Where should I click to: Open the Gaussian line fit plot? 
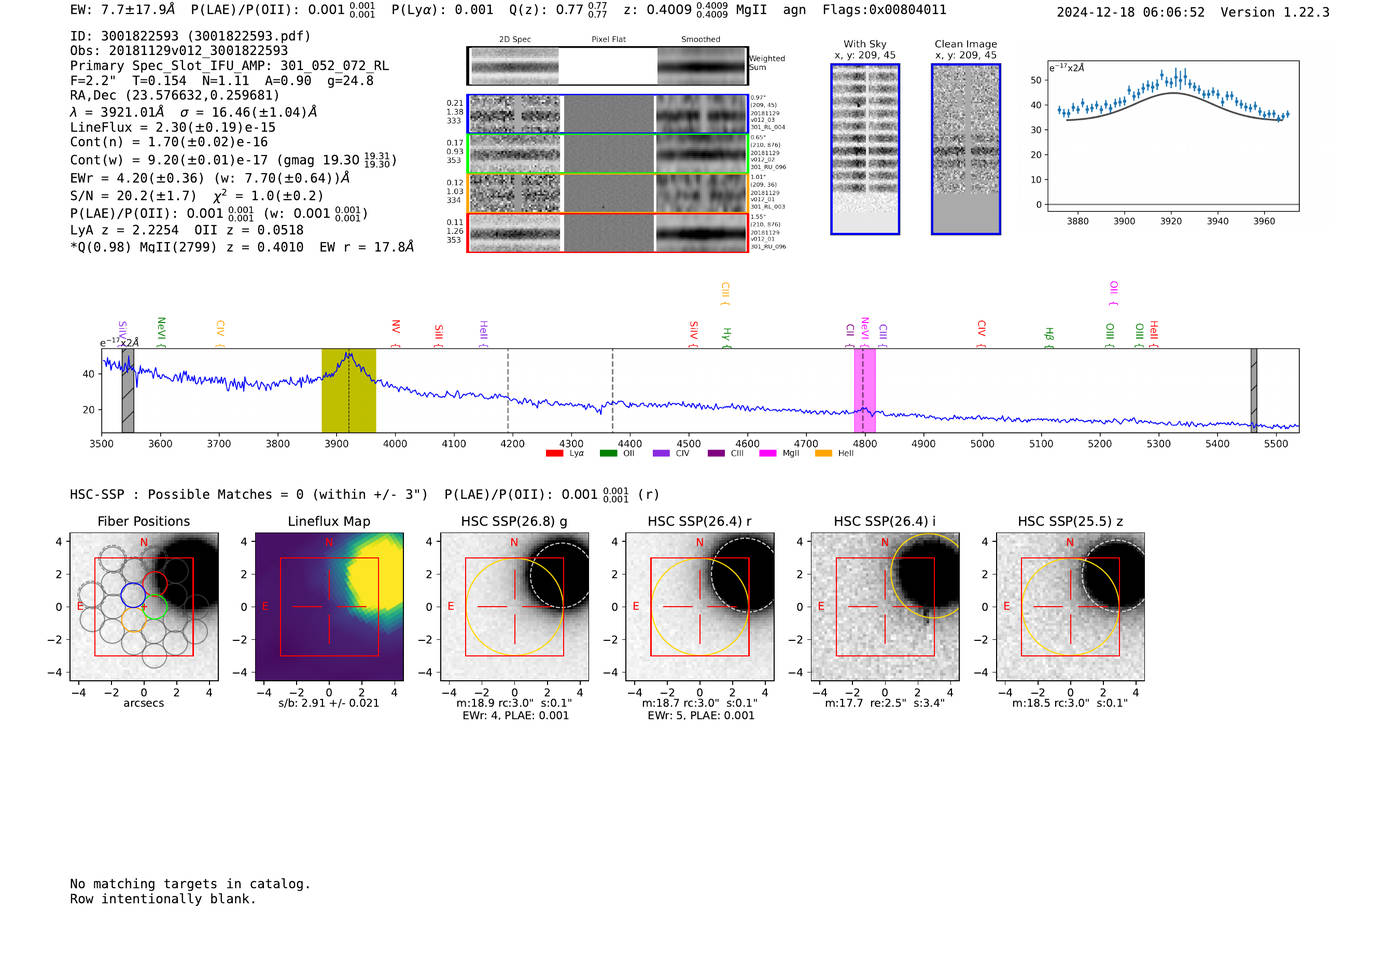[x=1172, y=136]
